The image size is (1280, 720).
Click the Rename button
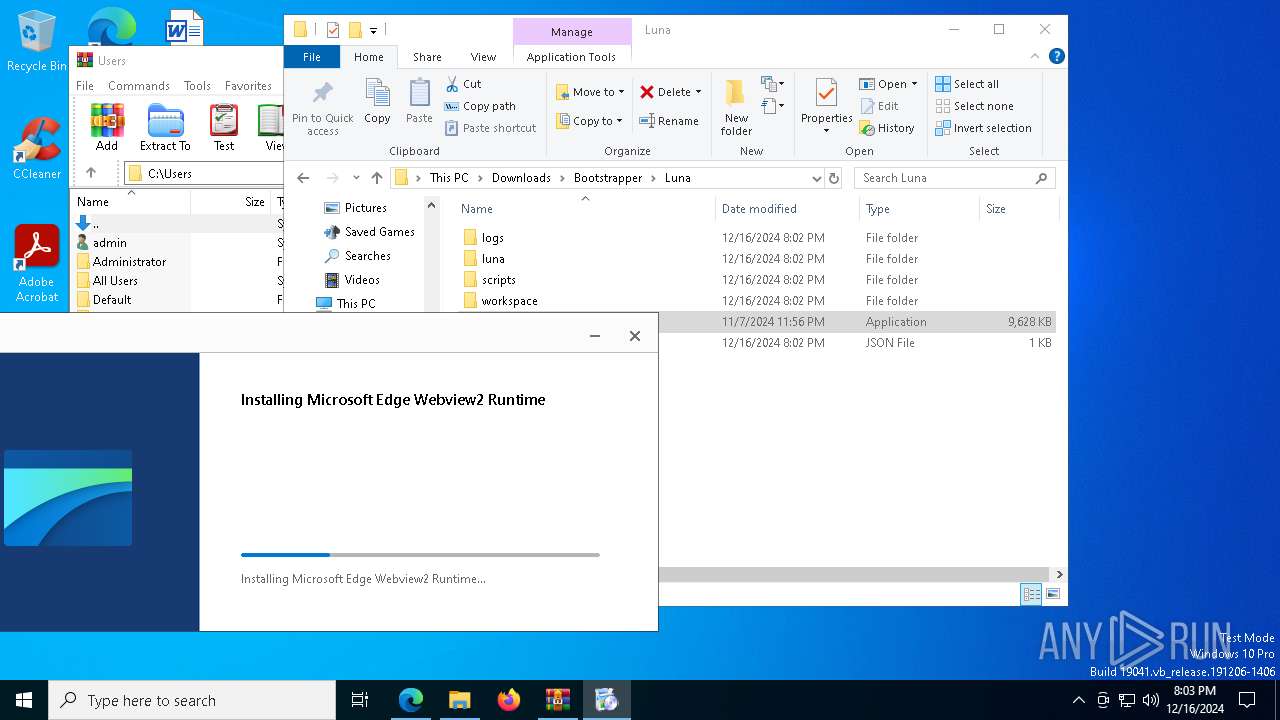pos(669,121)
